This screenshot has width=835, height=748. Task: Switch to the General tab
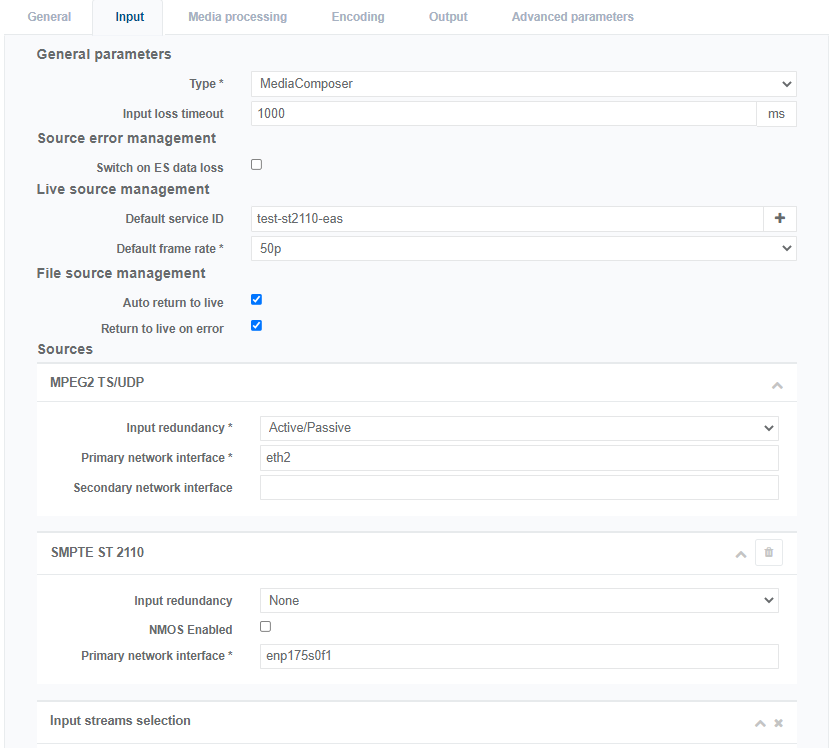[49, 17]
